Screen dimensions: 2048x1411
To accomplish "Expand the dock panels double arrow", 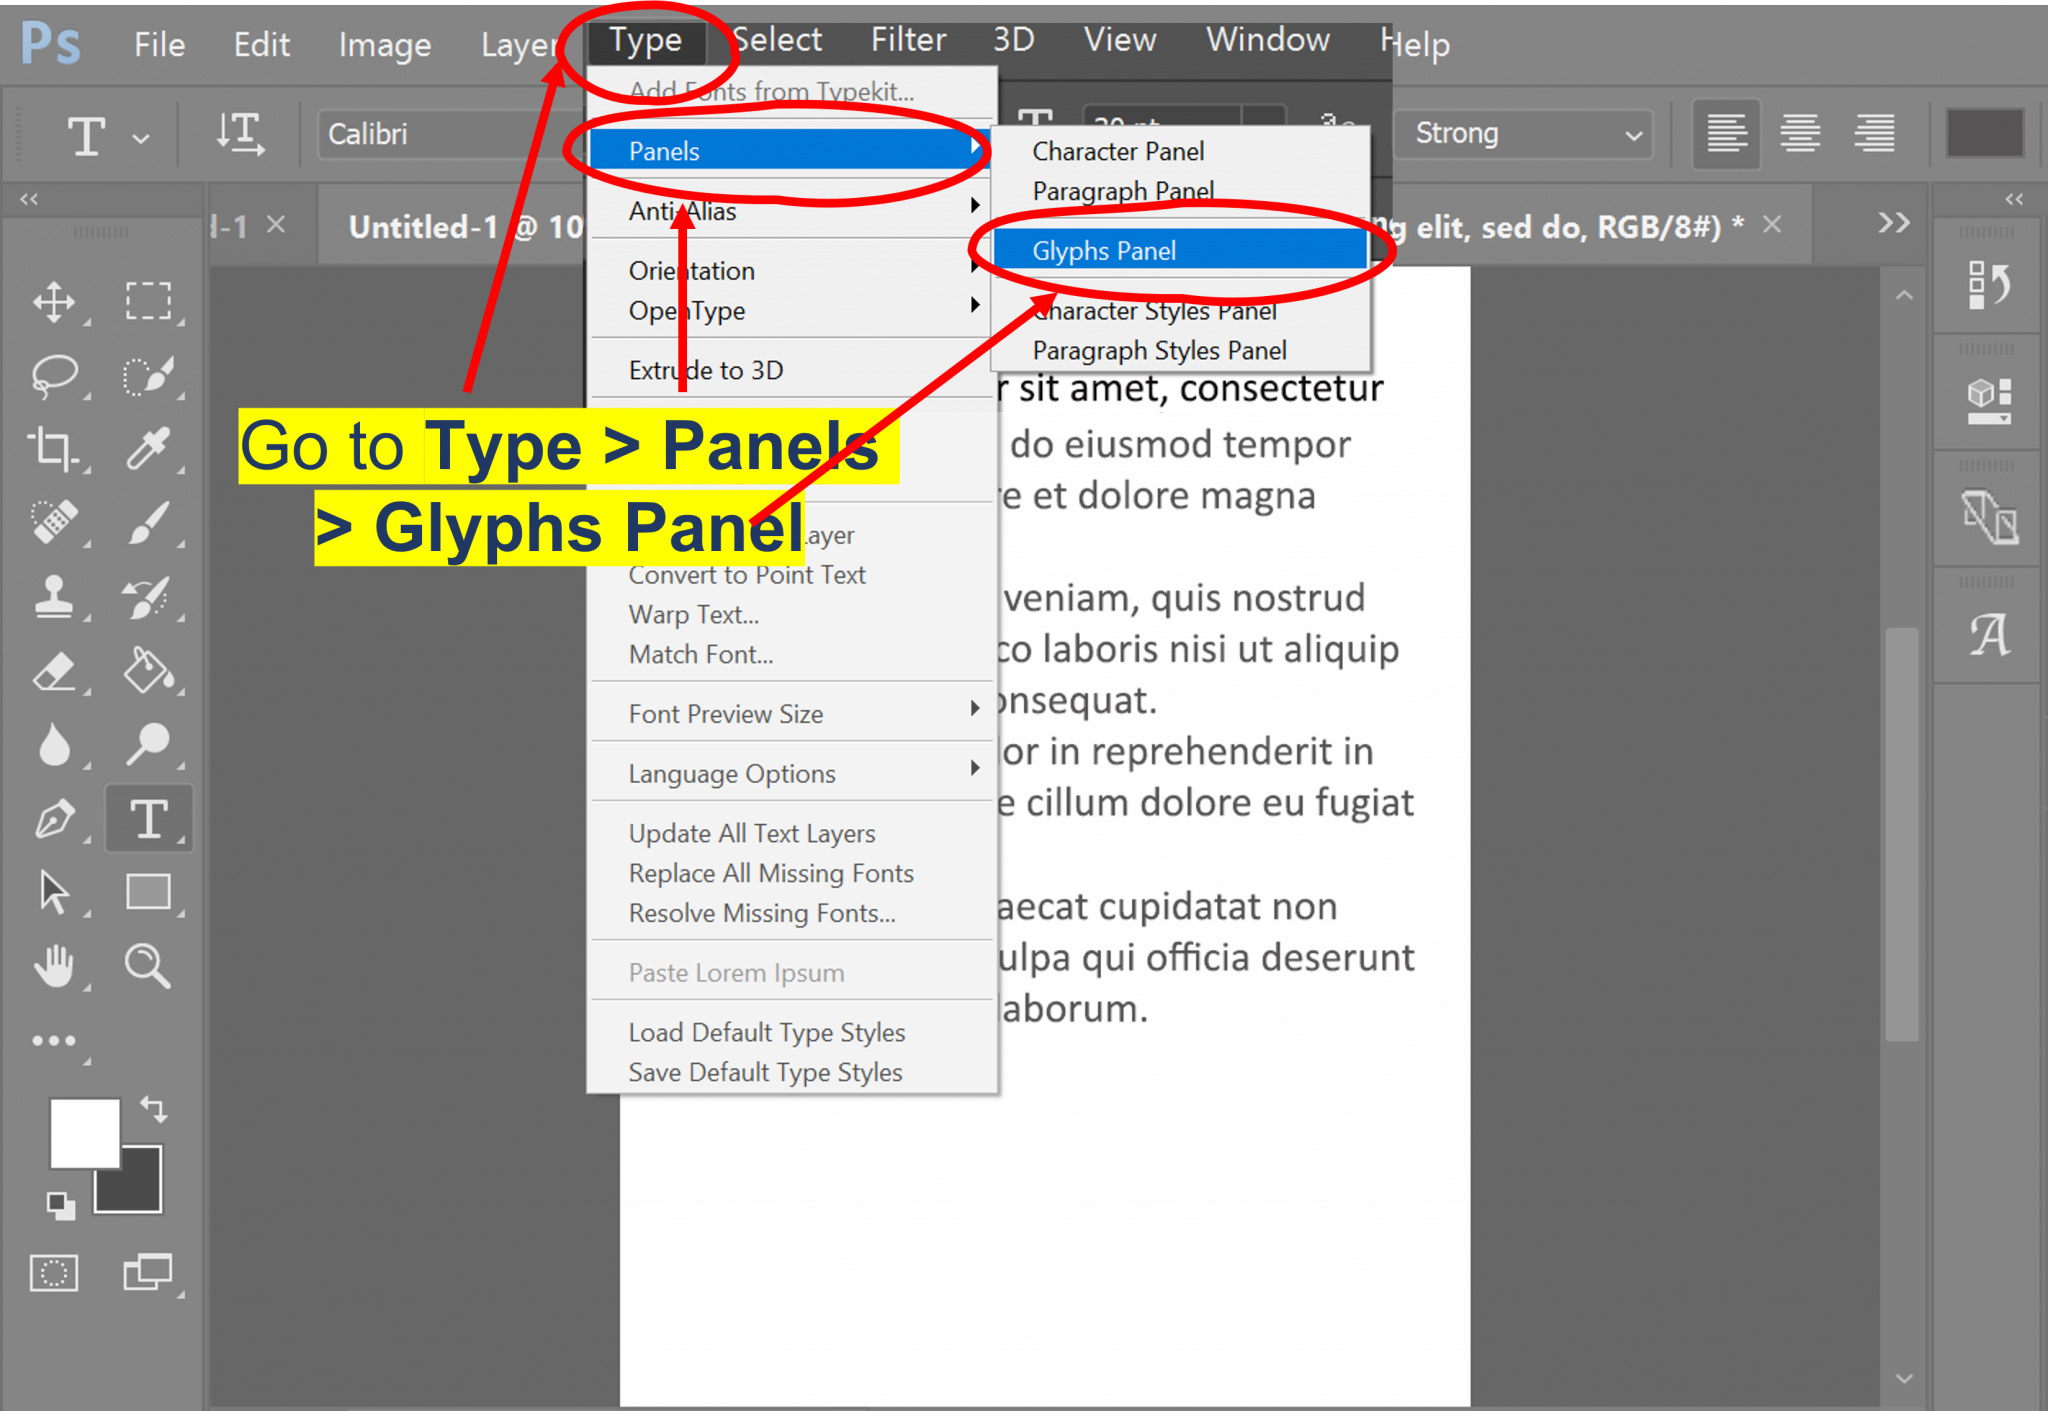I will [x=2014, y=199].
